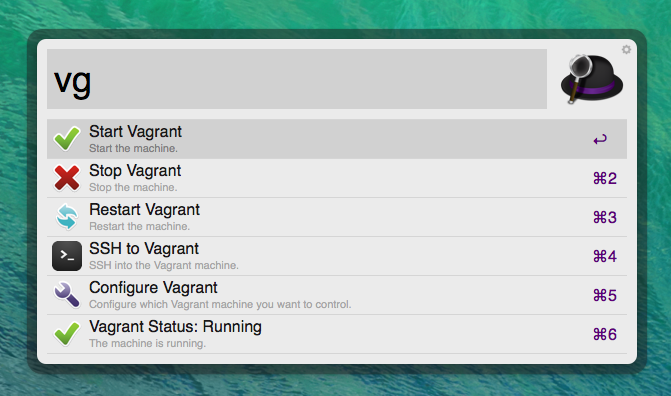Choose Configure Vagrant from results
Screen dimensions: 671x396
(x=337, y=295)
